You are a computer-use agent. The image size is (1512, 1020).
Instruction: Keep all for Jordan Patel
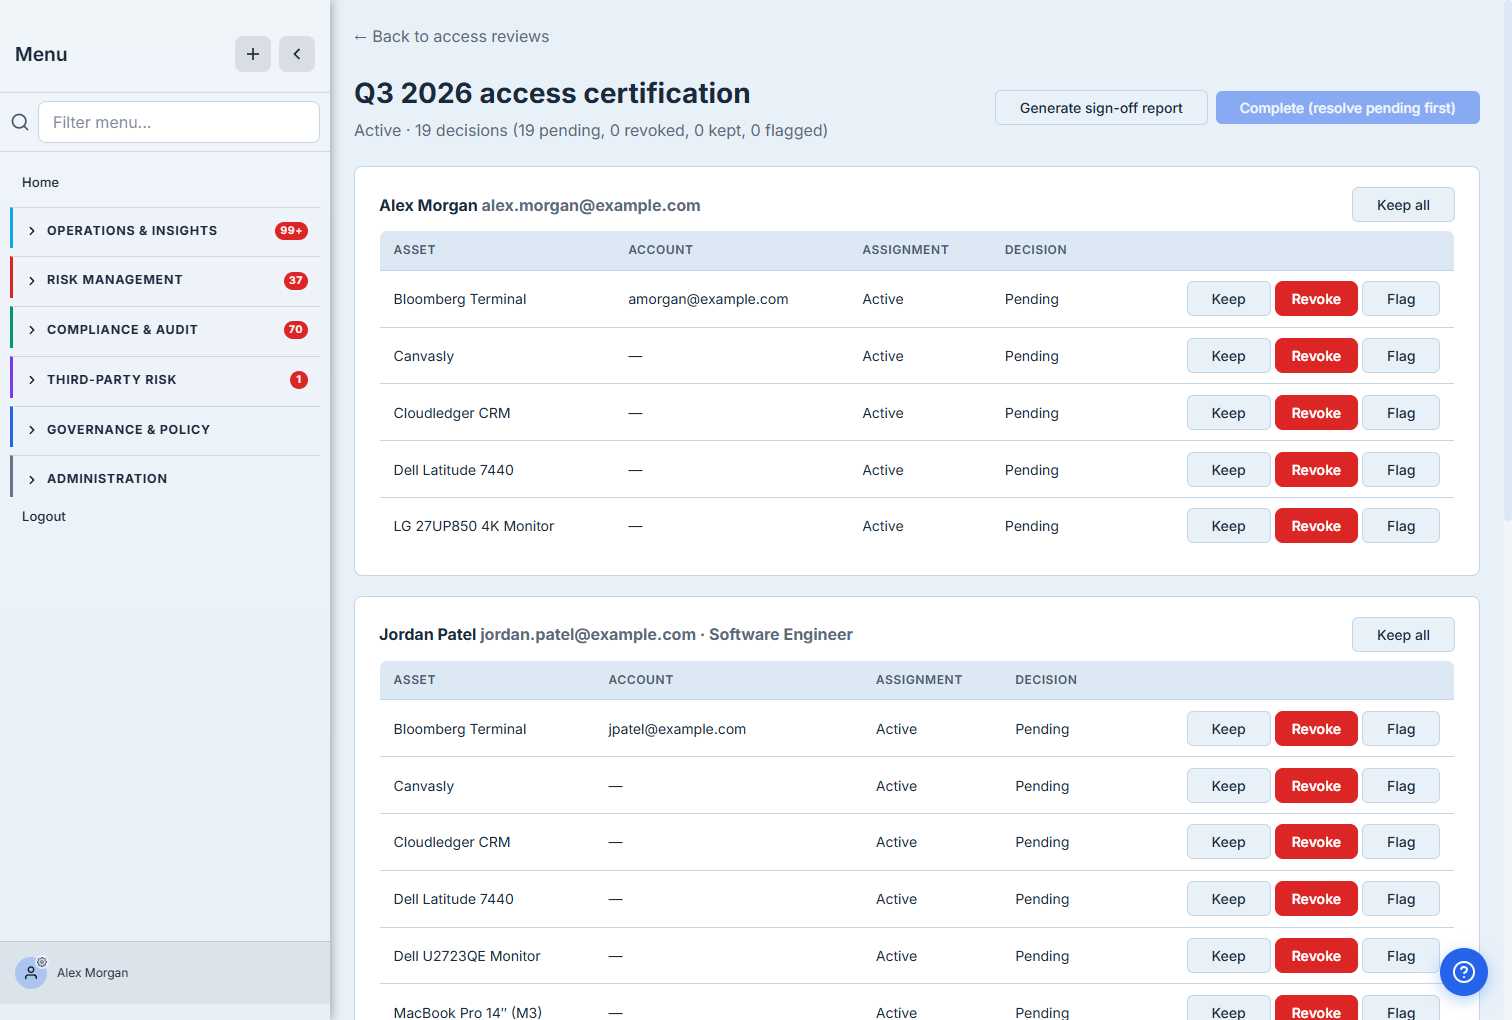coord(1403,635)
